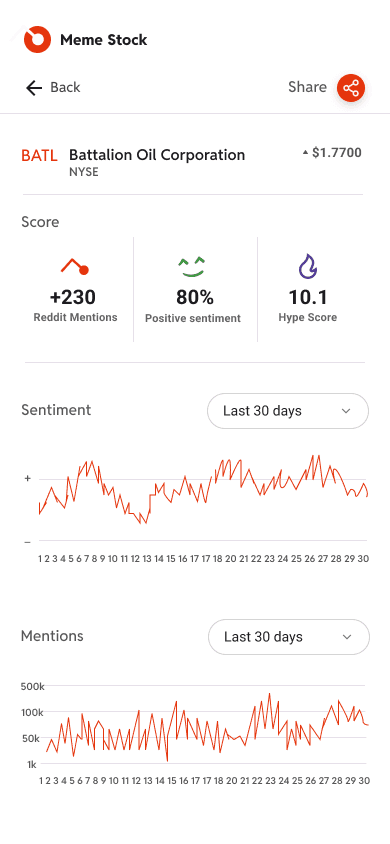Tap the green smiley sentiment icon

click(193, 267)
